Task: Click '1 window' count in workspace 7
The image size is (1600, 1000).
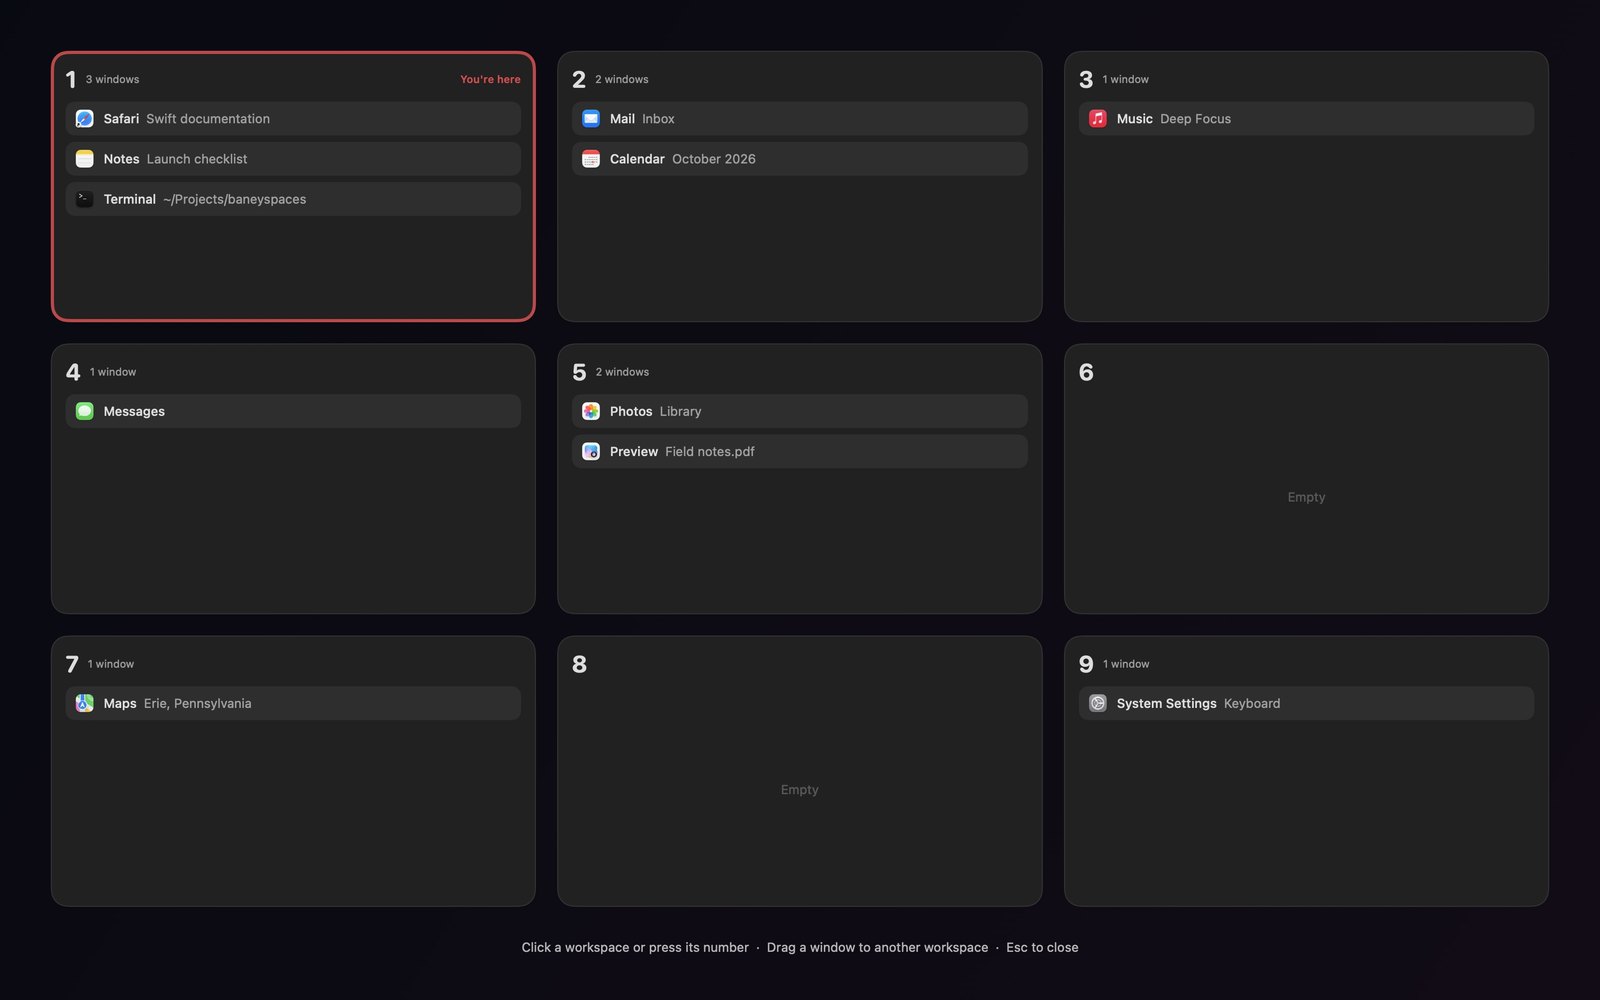Action: tap(111, 664)
